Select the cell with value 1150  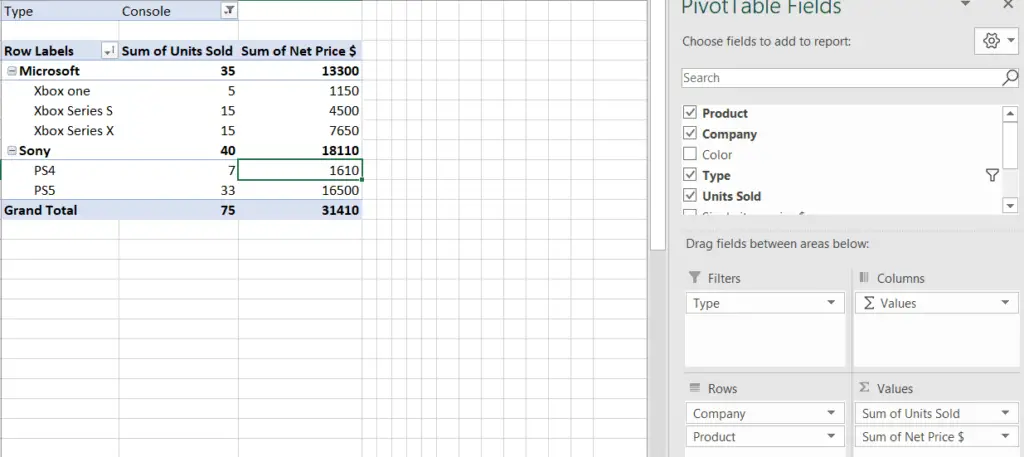(300, 91)
